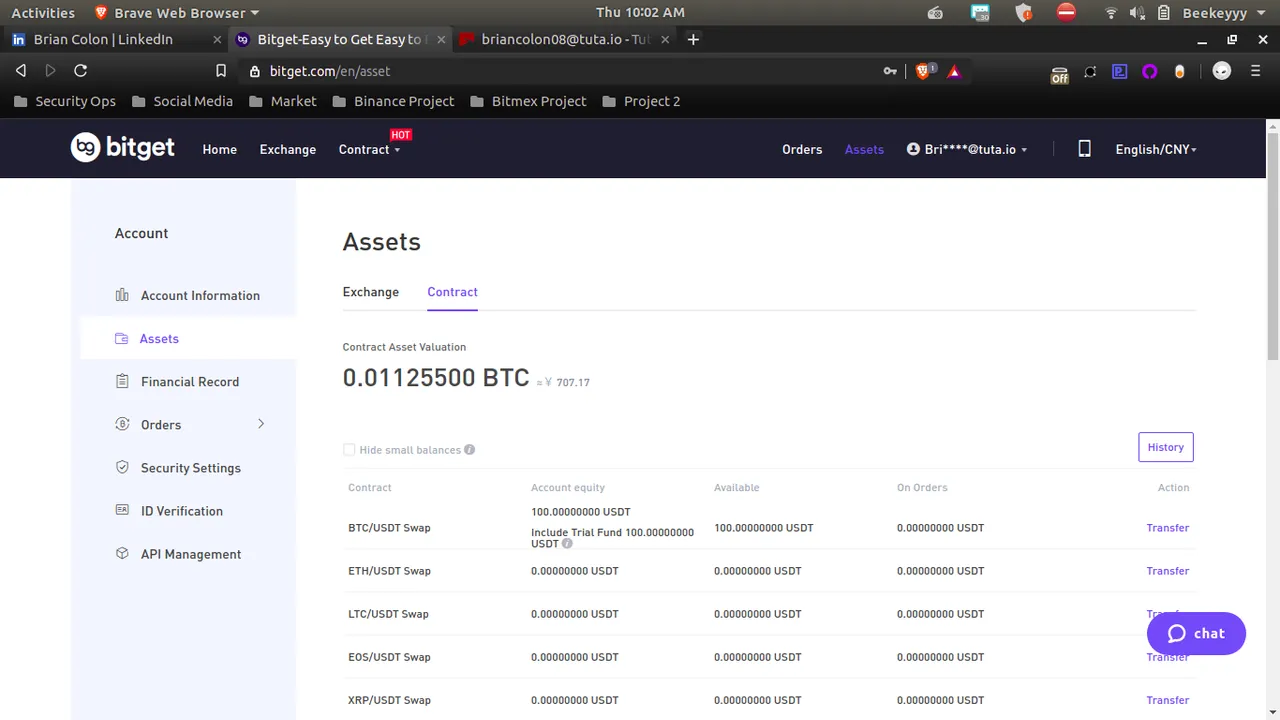
Task: Click the 0.01125500 BTC valuation text
Action: pos(436,377)
